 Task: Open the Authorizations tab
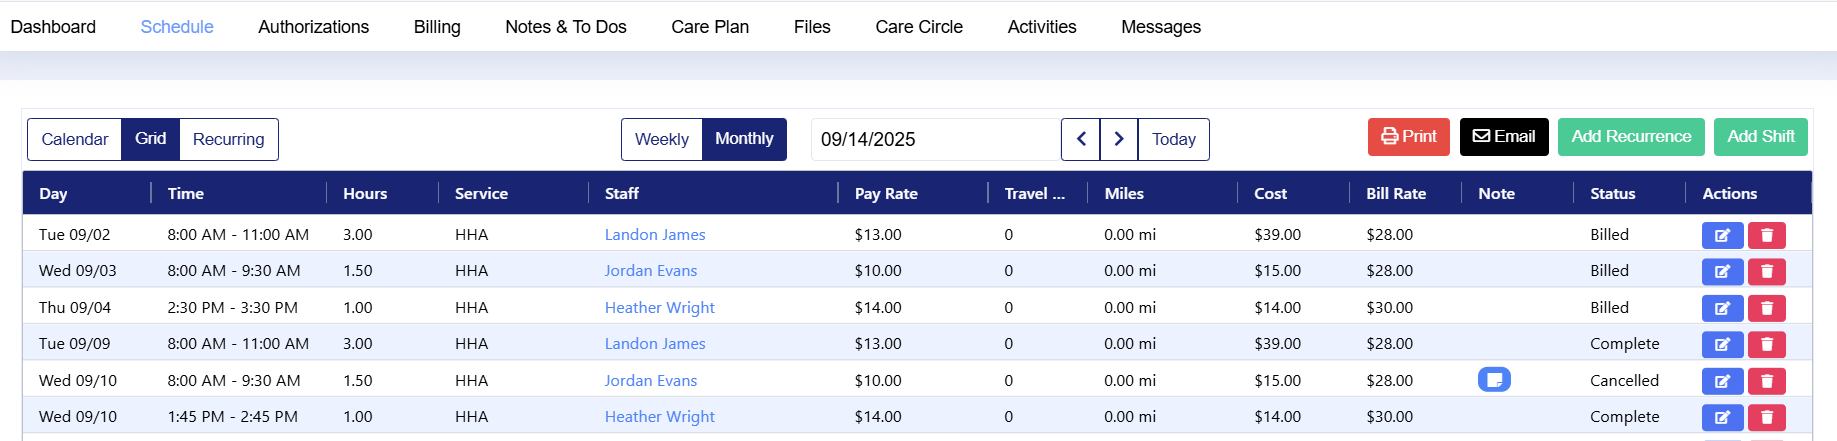click(x=313, y=27)
